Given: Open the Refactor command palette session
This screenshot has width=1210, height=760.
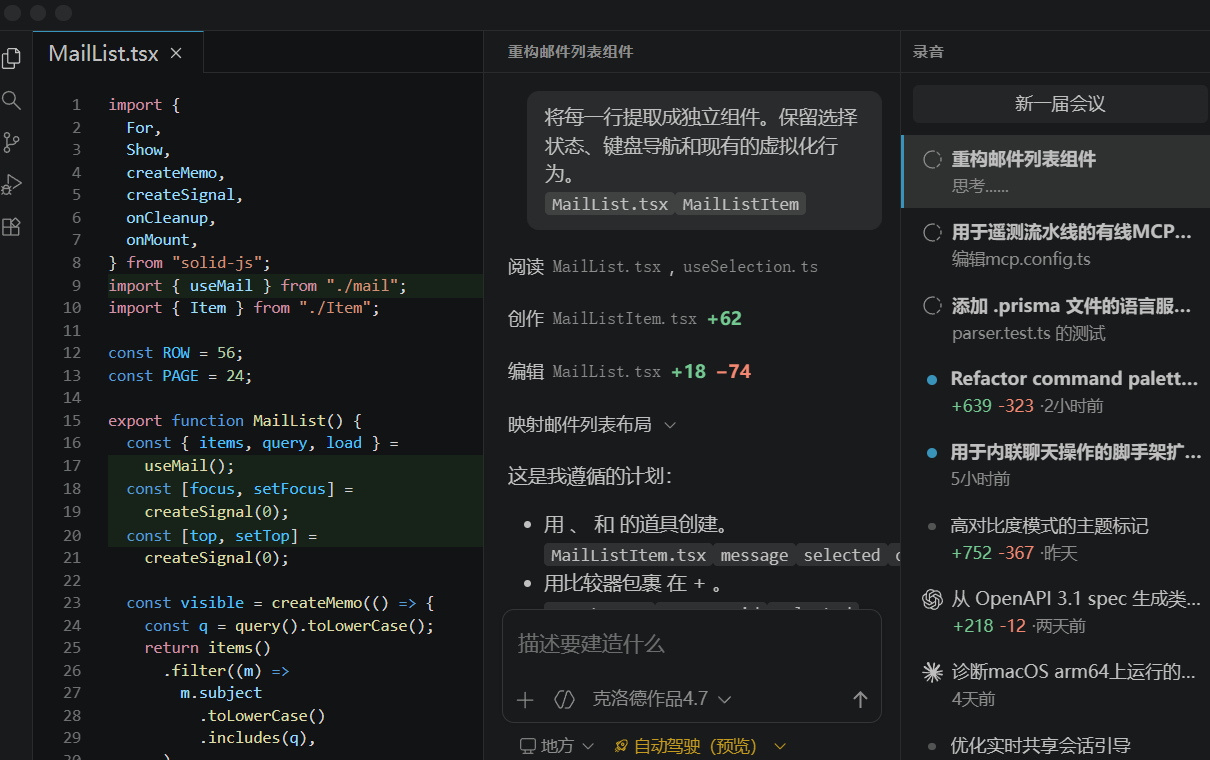Looking at the screenshot, I should 1056,391.
